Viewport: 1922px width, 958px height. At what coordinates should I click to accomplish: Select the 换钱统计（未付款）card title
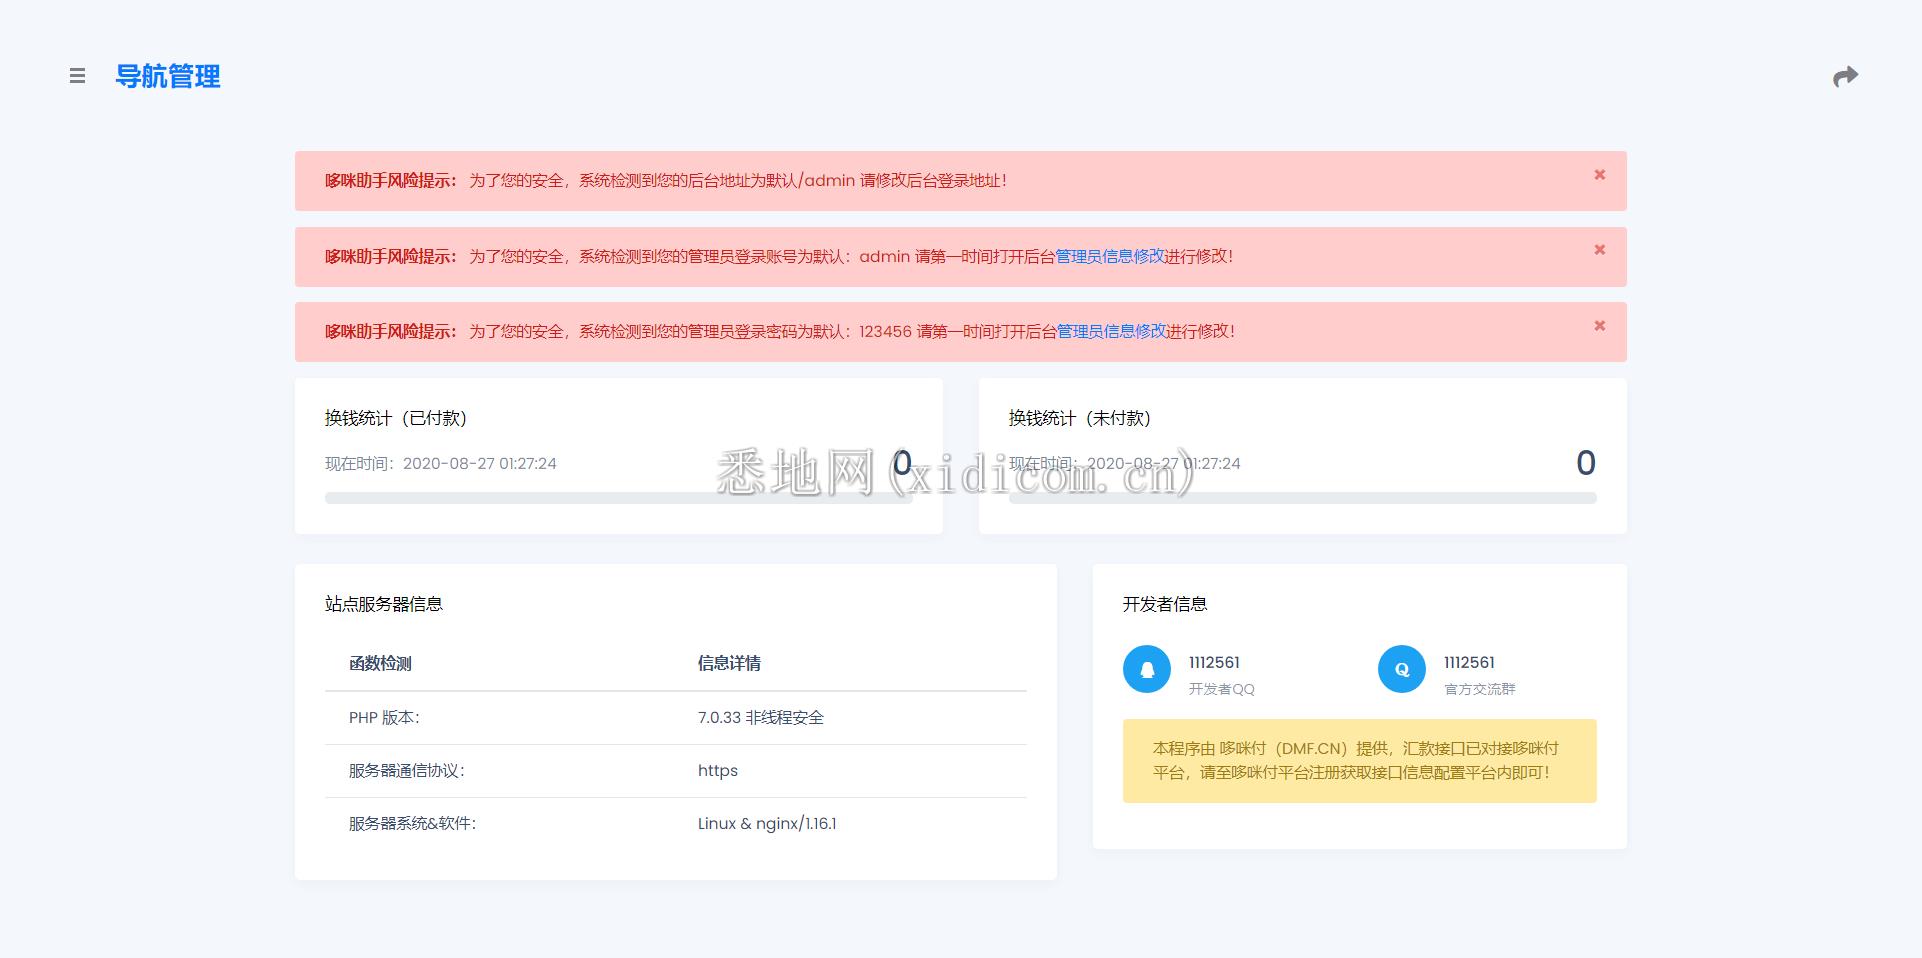1080,418
